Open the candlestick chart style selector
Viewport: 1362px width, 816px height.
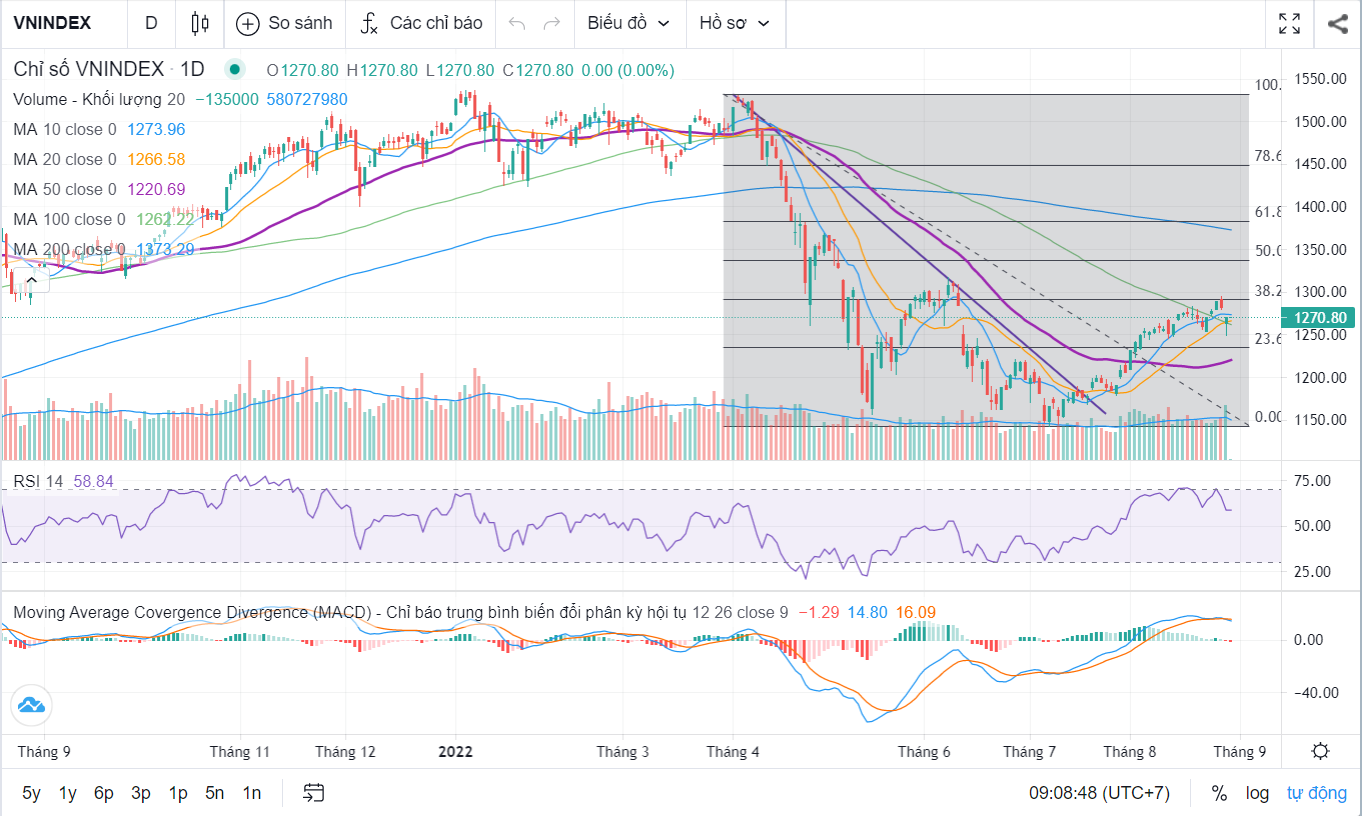[x=200, y=23]
